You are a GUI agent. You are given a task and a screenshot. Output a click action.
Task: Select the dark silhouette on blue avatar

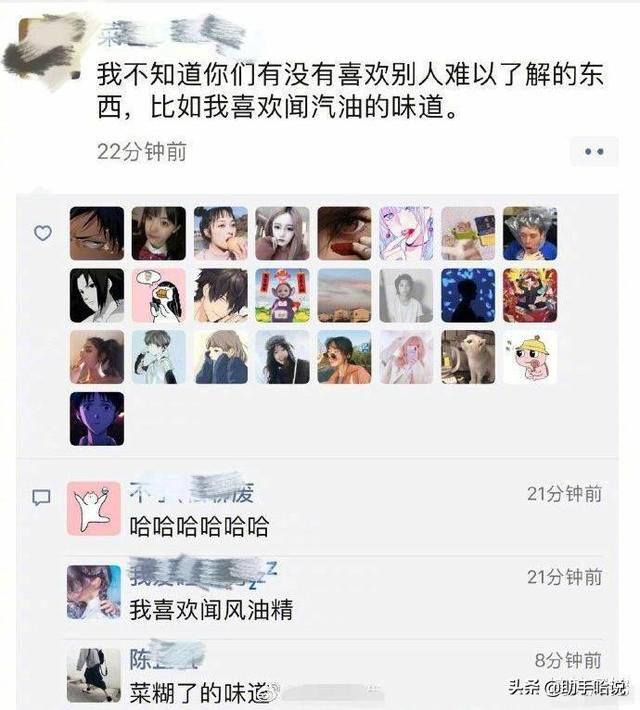point(468,295)
